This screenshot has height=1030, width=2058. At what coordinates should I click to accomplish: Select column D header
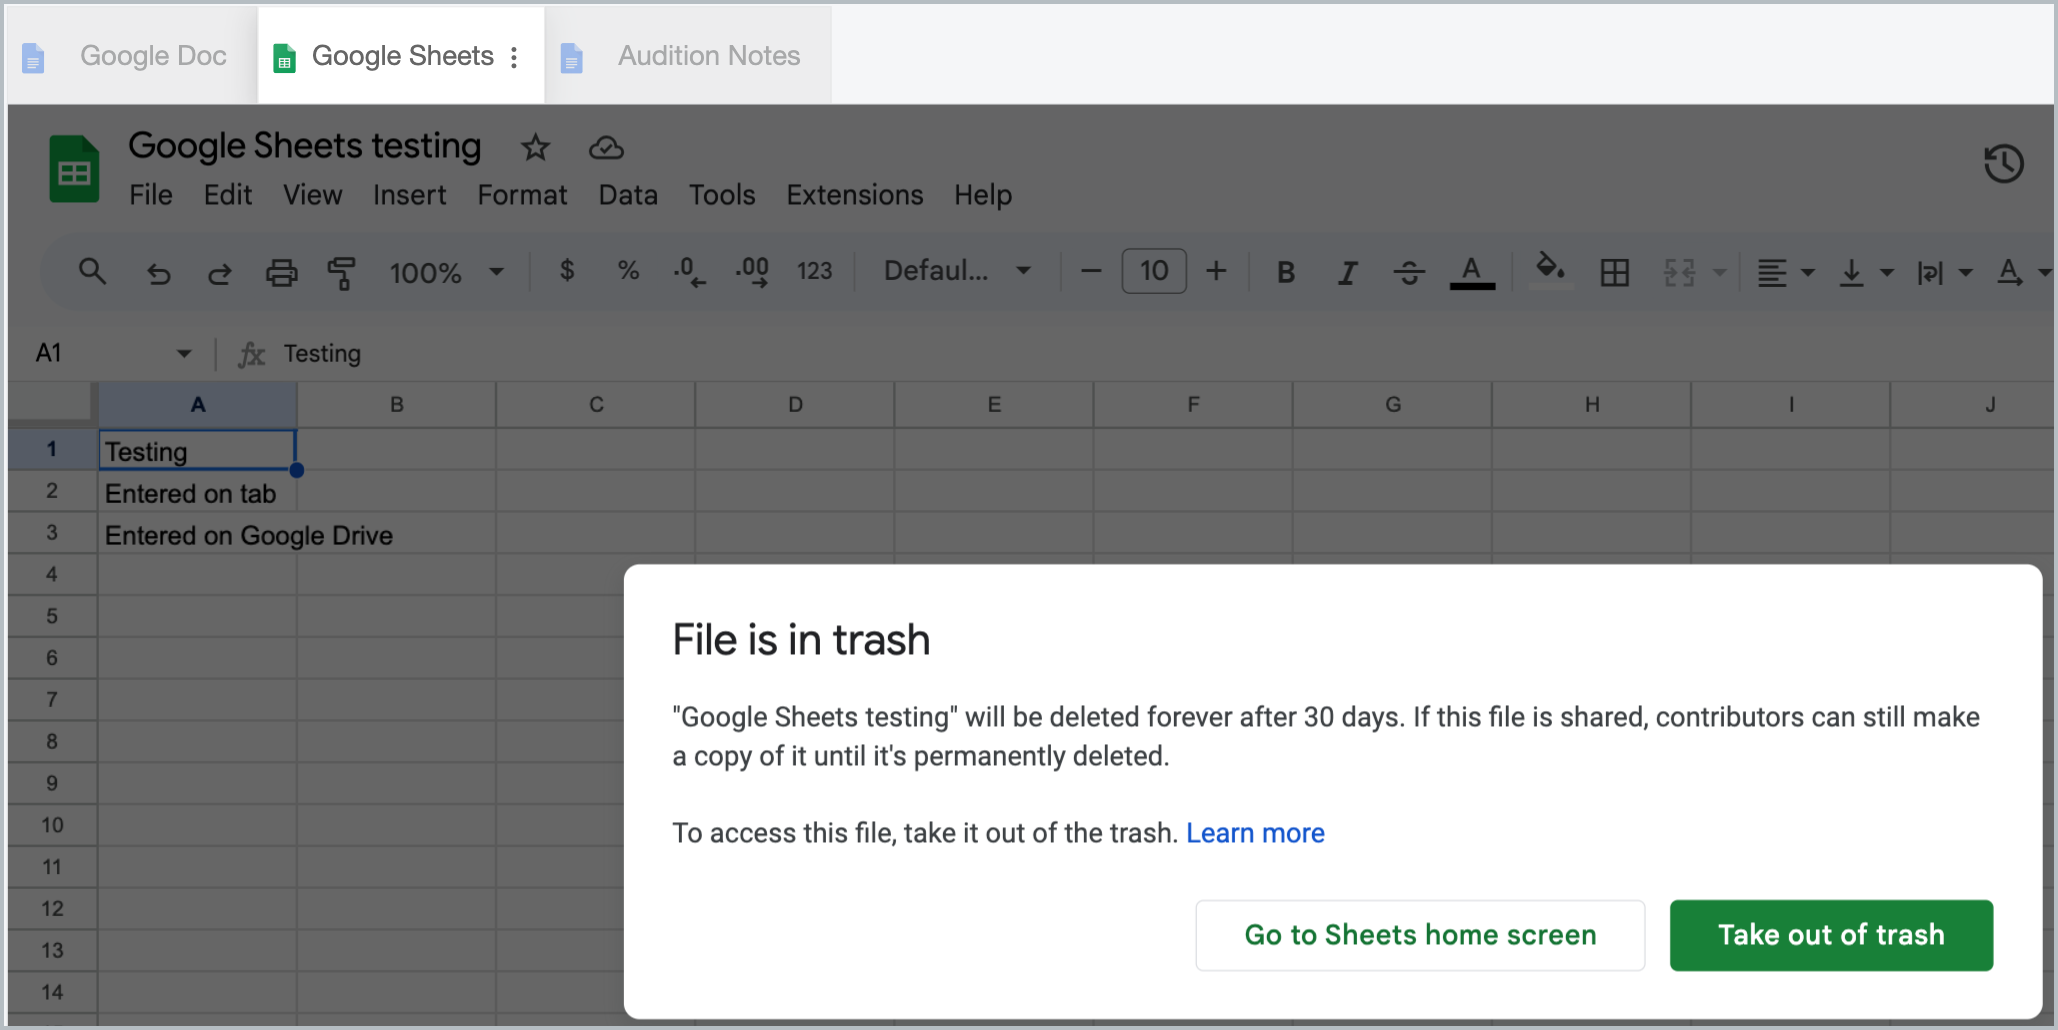(x=795, y=405)
